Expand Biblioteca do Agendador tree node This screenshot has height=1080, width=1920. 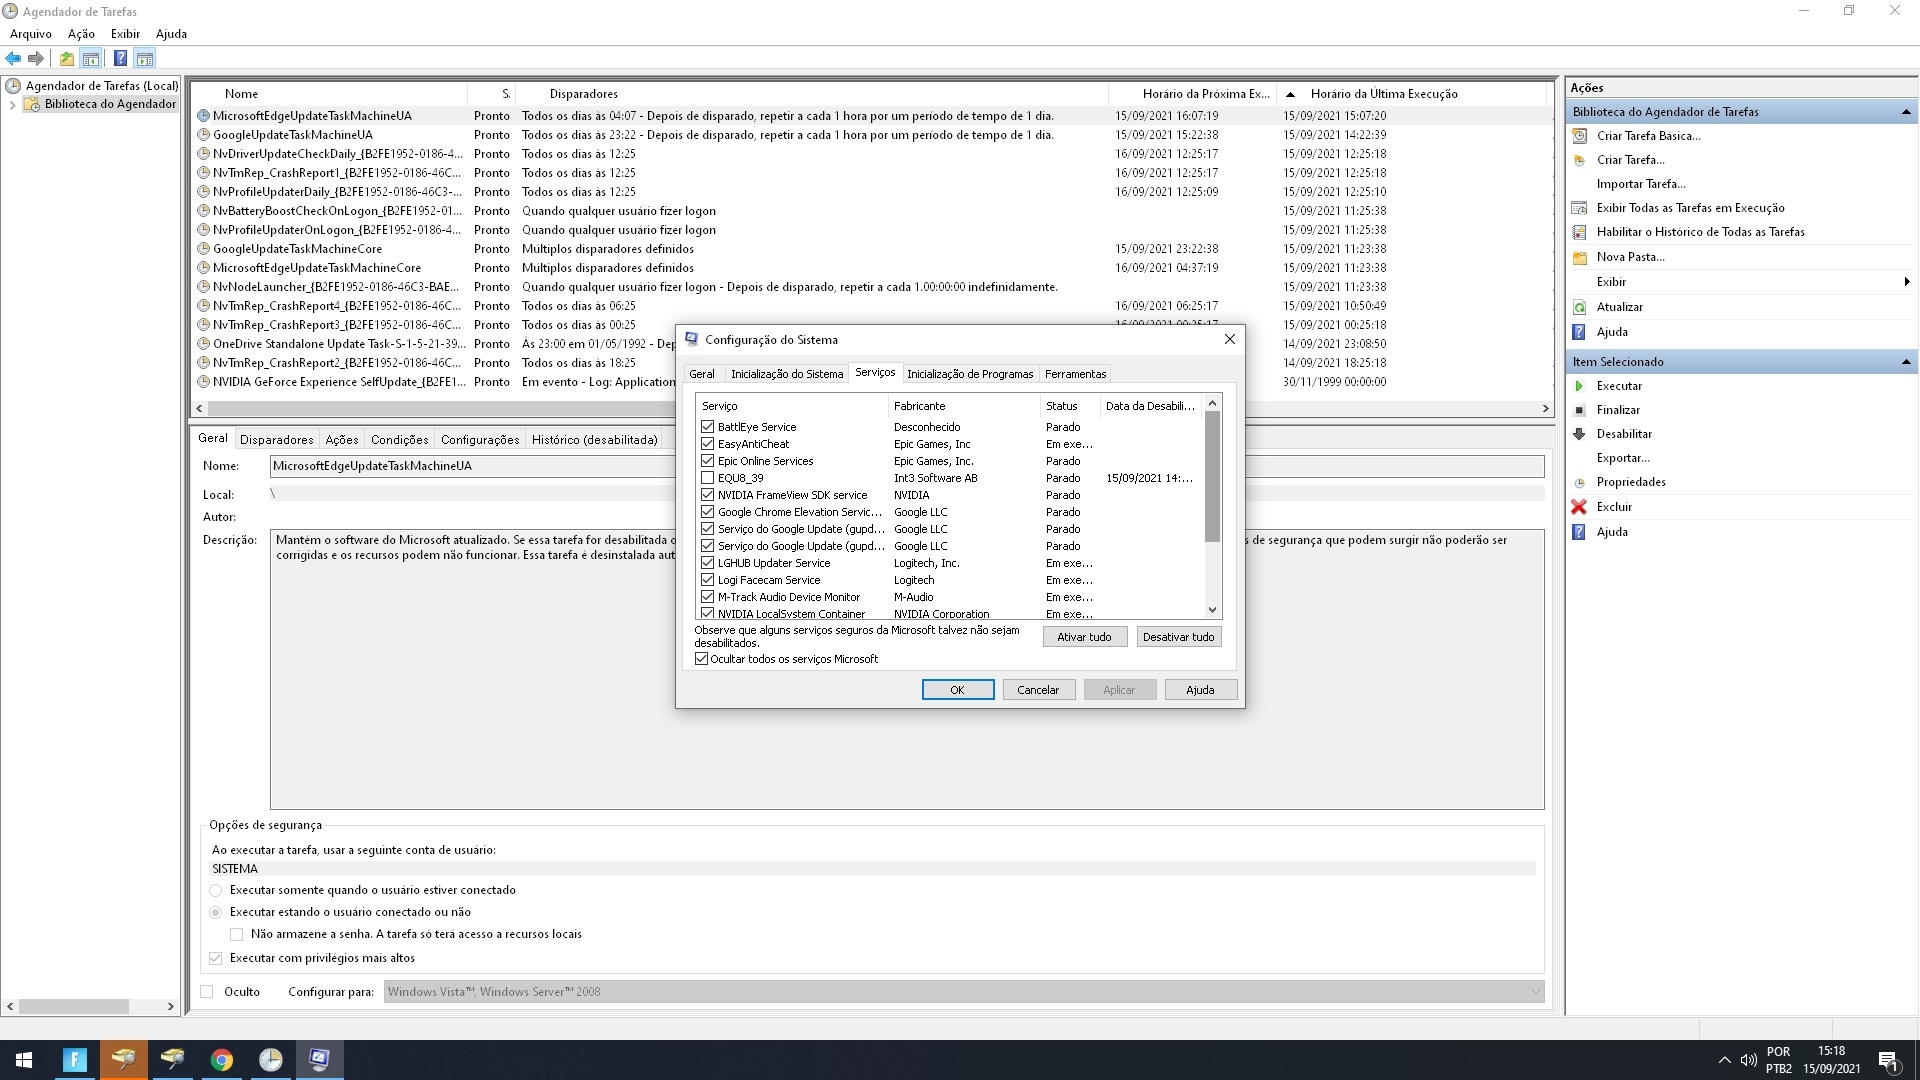point(12,104)
